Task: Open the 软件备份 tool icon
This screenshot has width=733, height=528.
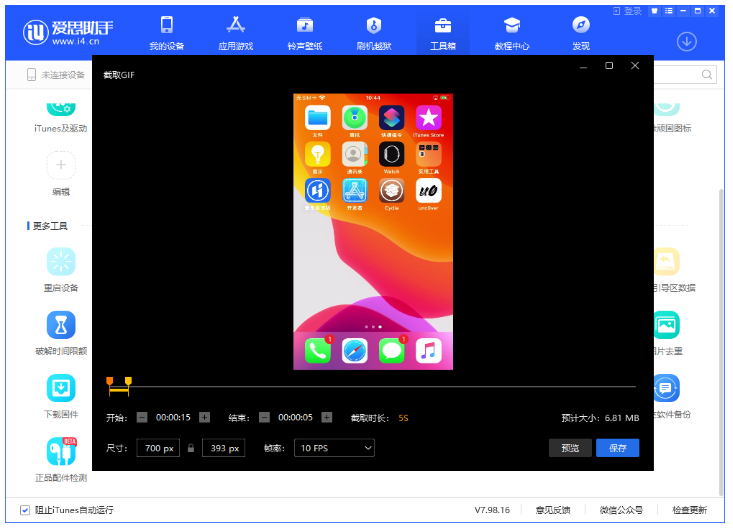Action: (667, 388)
